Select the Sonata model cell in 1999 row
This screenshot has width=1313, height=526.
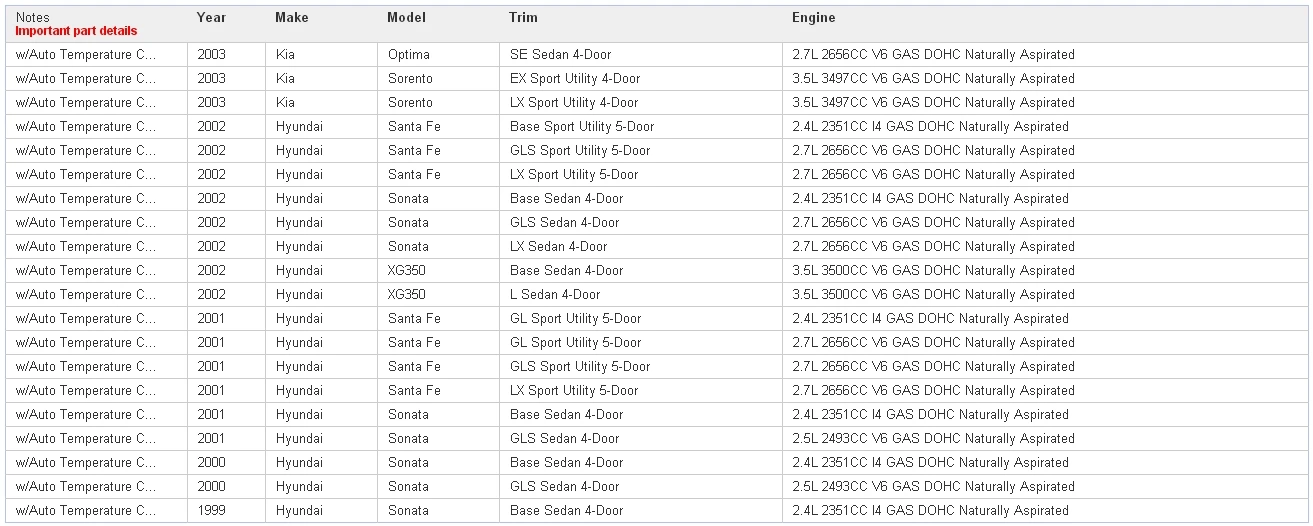408,511
